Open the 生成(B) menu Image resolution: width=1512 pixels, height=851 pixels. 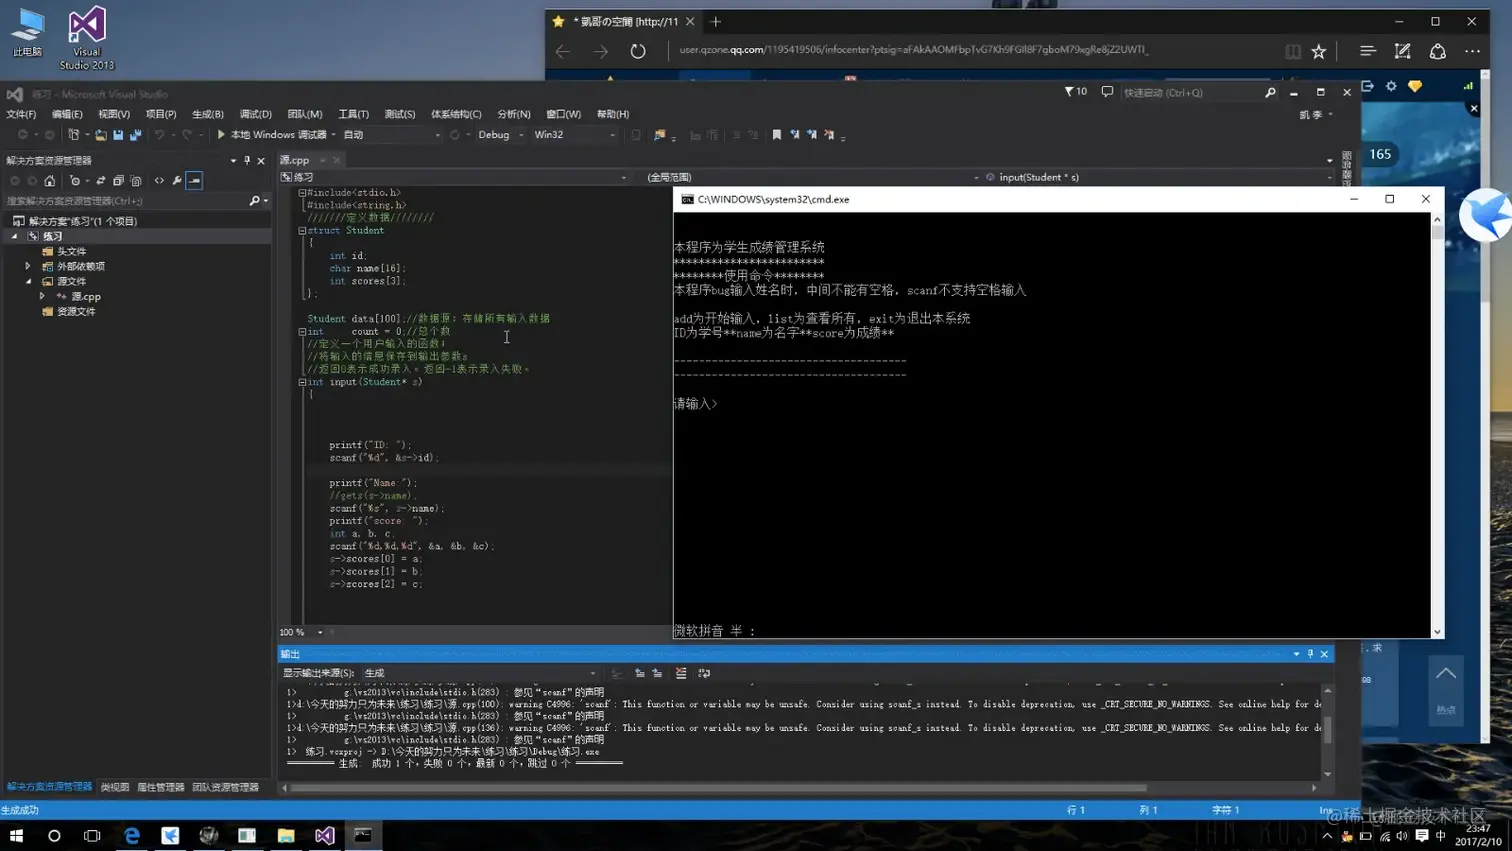tap(208, 114)
